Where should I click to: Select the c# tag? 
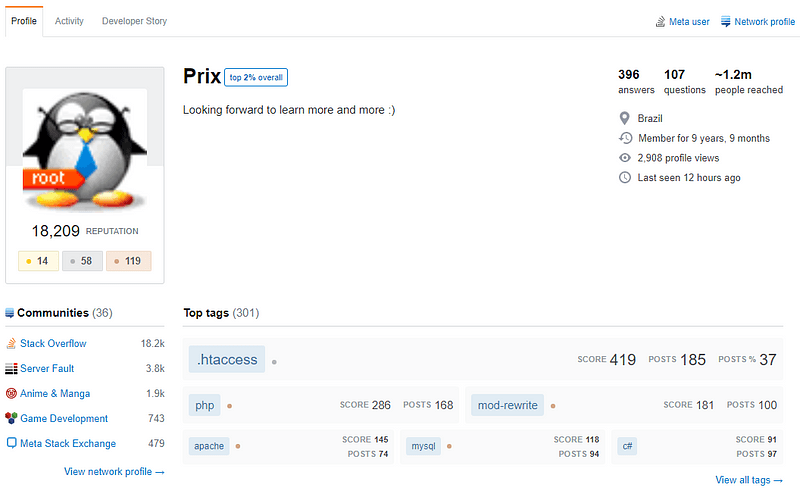coord(627,446)
